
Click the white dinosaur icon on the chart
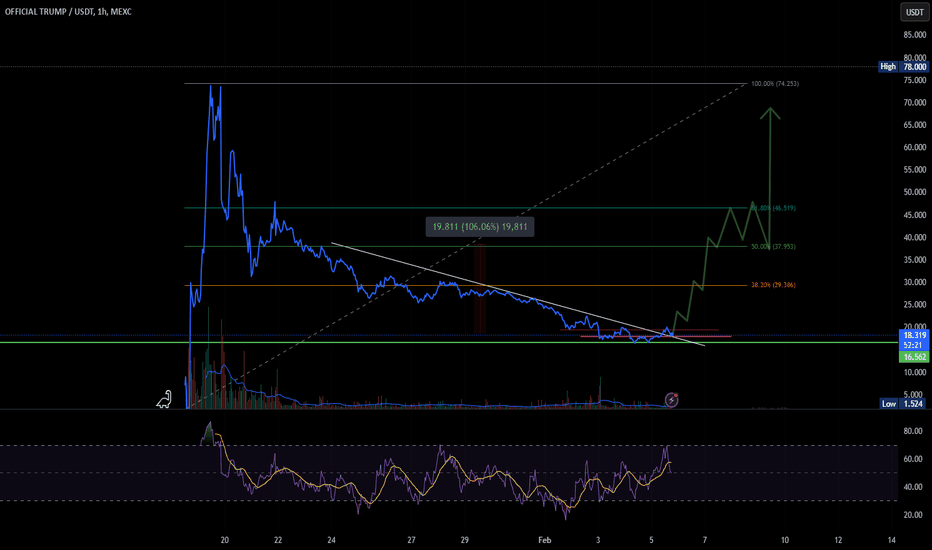(164, 400)
